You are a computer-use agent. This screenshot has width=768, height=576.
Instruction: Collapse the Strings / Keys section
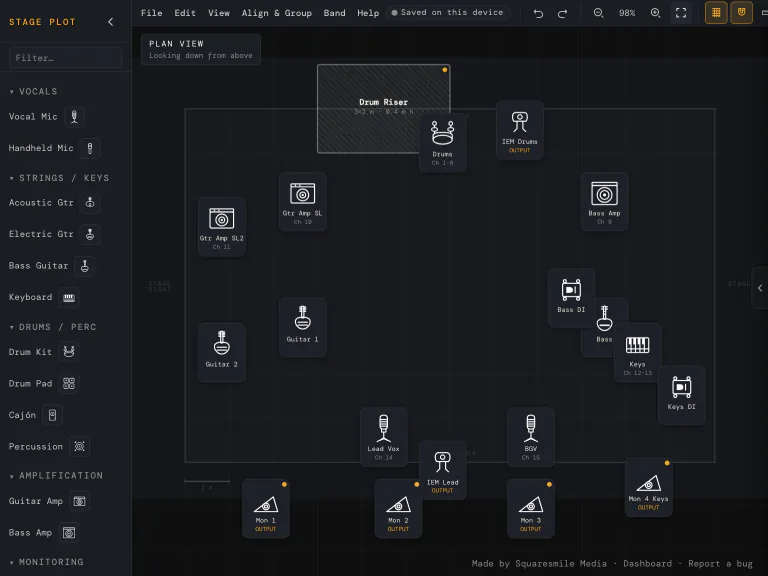[59, 178]
